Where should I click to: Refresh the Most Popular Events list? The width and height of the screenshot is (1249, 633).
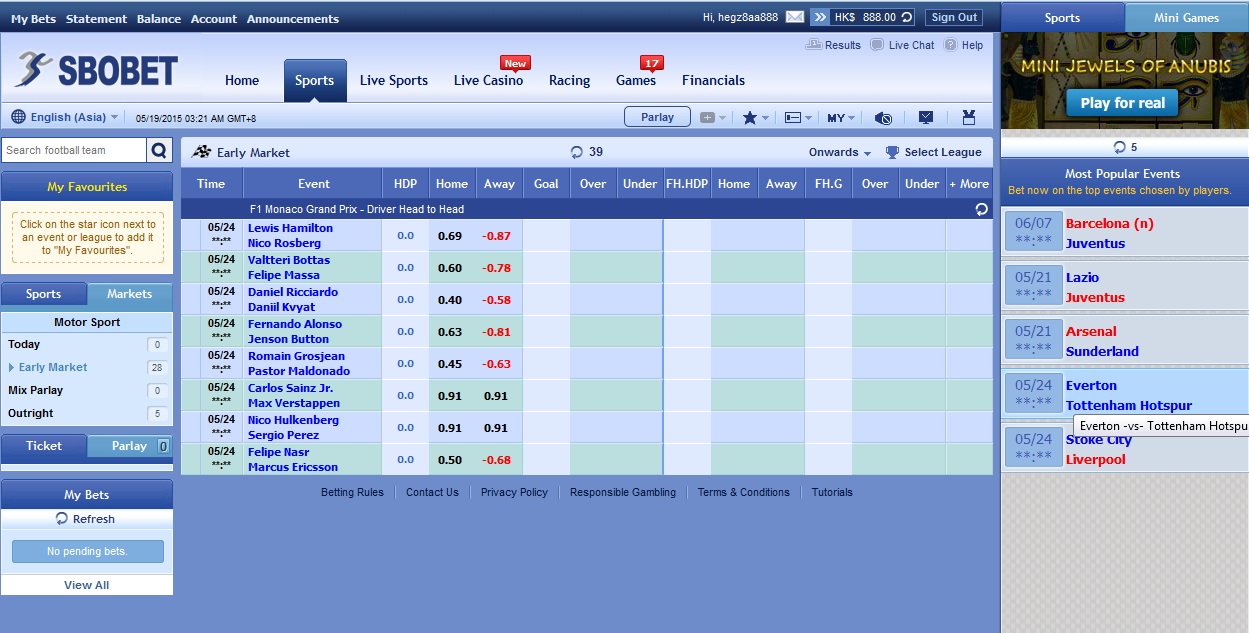point(1120,147)
